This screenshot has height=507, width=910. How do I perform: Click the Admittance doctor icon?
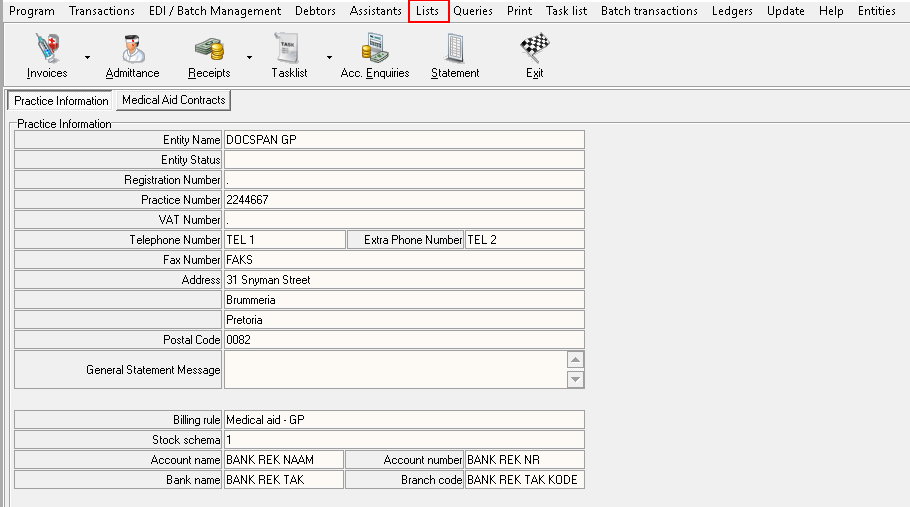click(132, 49)
